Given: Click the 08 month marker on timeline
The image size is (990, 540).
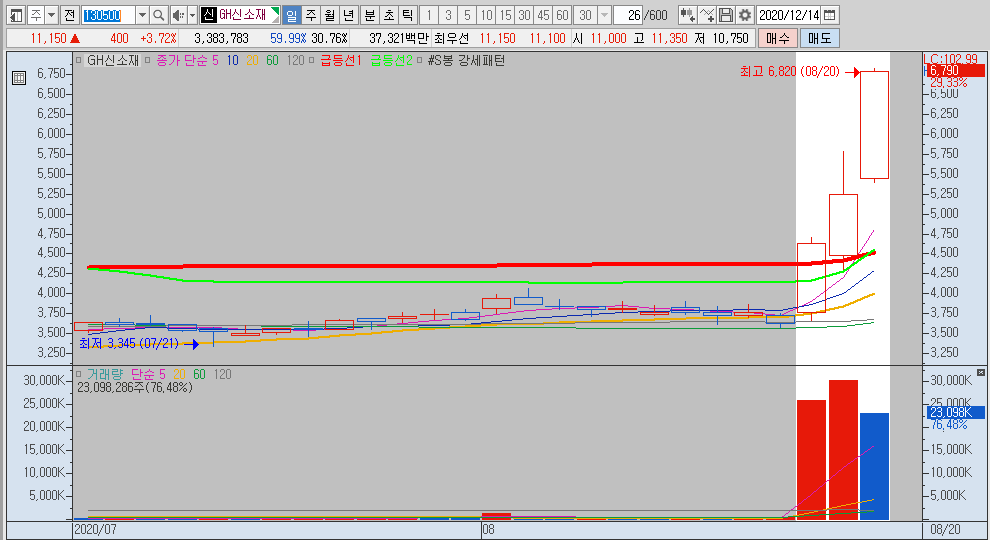Looking at the screenshot, I should pos(488,529).
